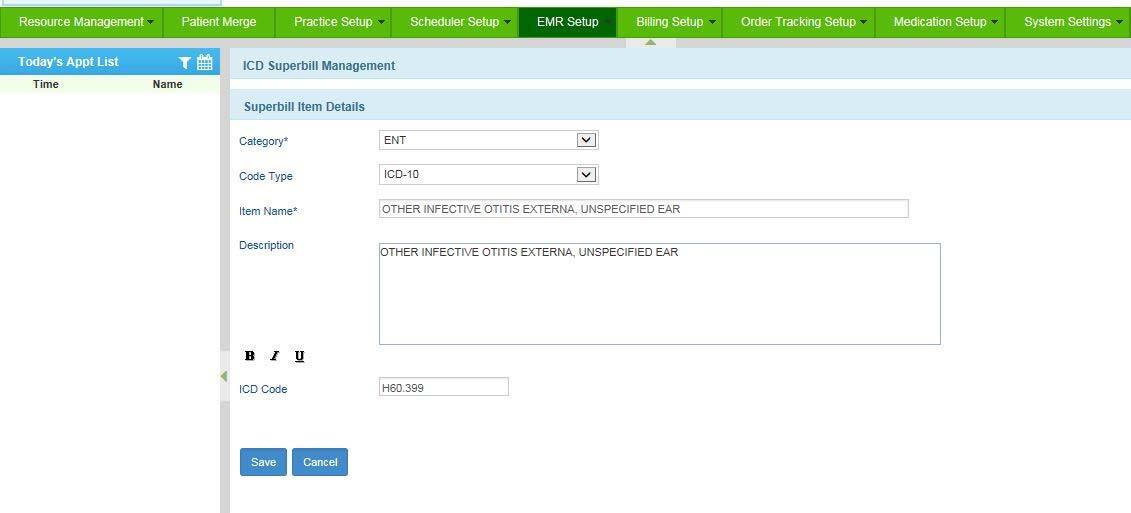Toggle underline formatting for Description

(299, 356)
